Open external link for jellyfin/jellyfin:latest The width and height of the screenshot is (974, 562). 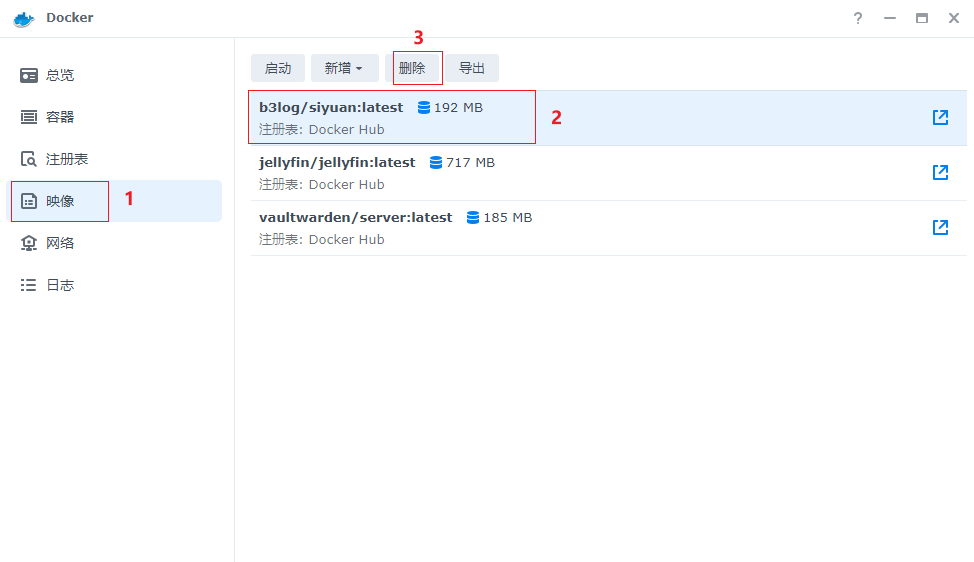tap(940, 172)
